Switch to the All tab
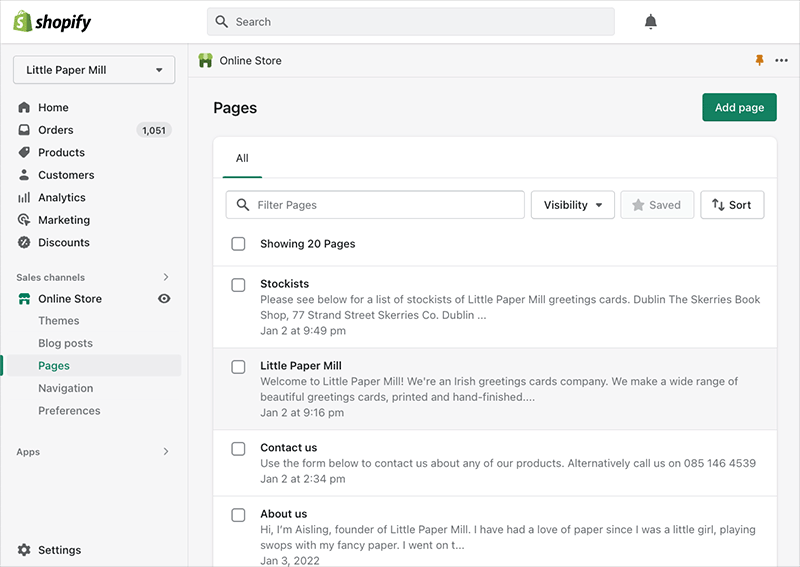800x567 pixels. pos(242,158)
